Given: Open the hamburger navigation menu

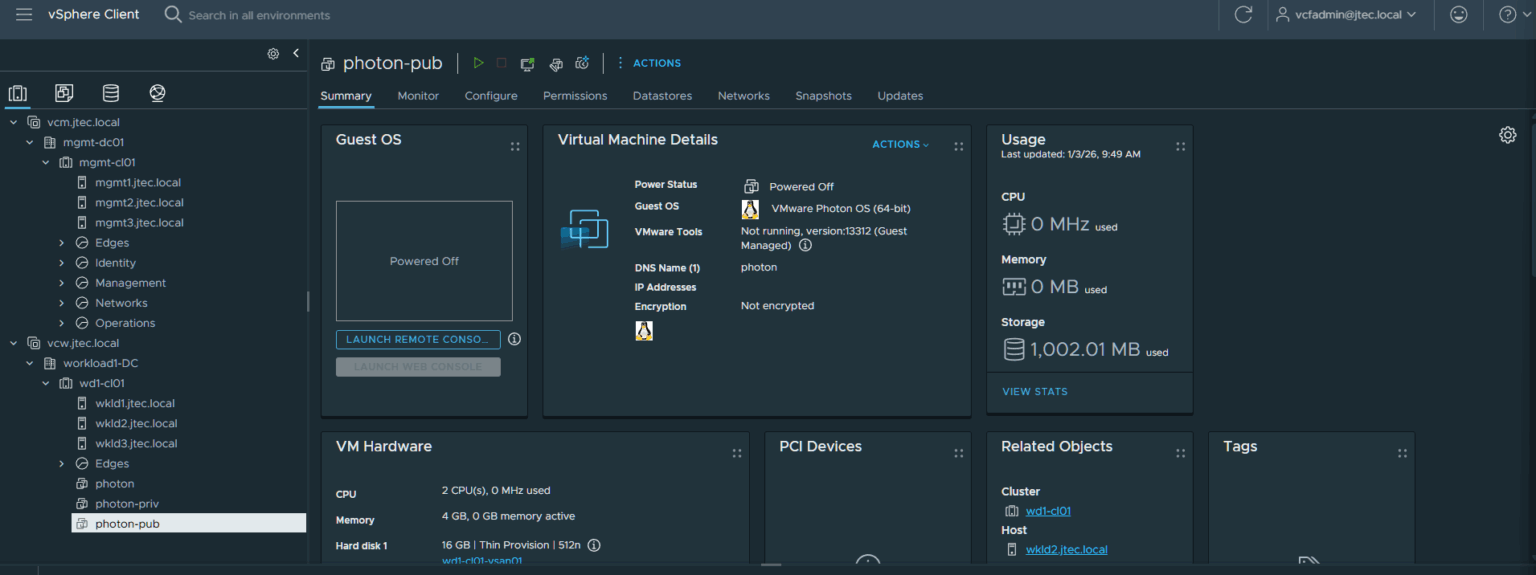Looking at the screenshot, I should point(24,15).
